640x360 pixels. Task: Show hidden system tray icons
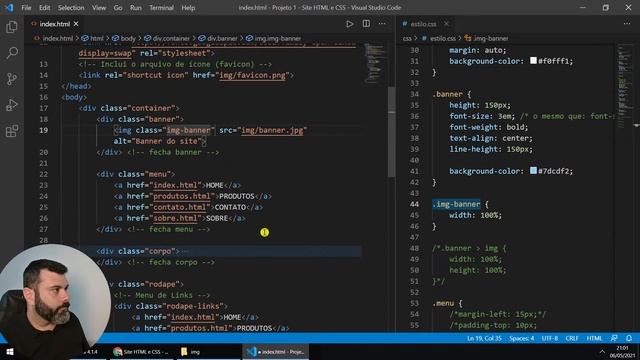(x=602, y=351)
